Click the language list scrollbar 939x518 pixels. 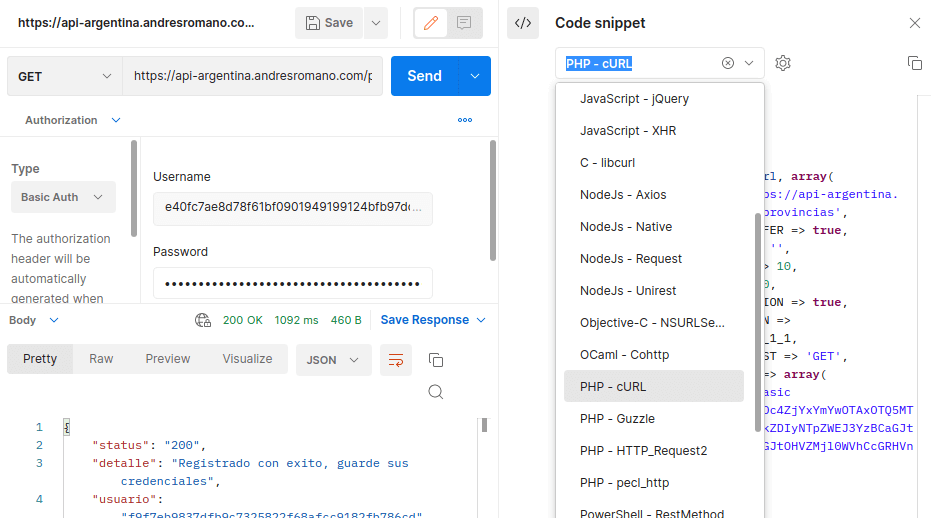758,322
